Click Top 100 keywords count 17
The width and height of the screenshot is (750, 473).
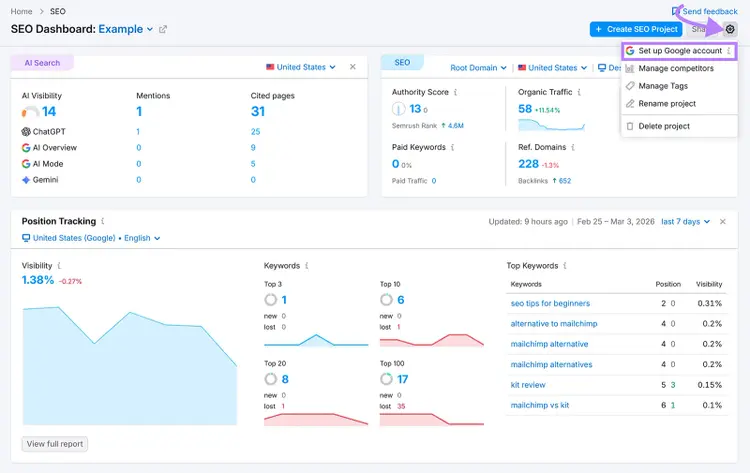coord(402,379)
